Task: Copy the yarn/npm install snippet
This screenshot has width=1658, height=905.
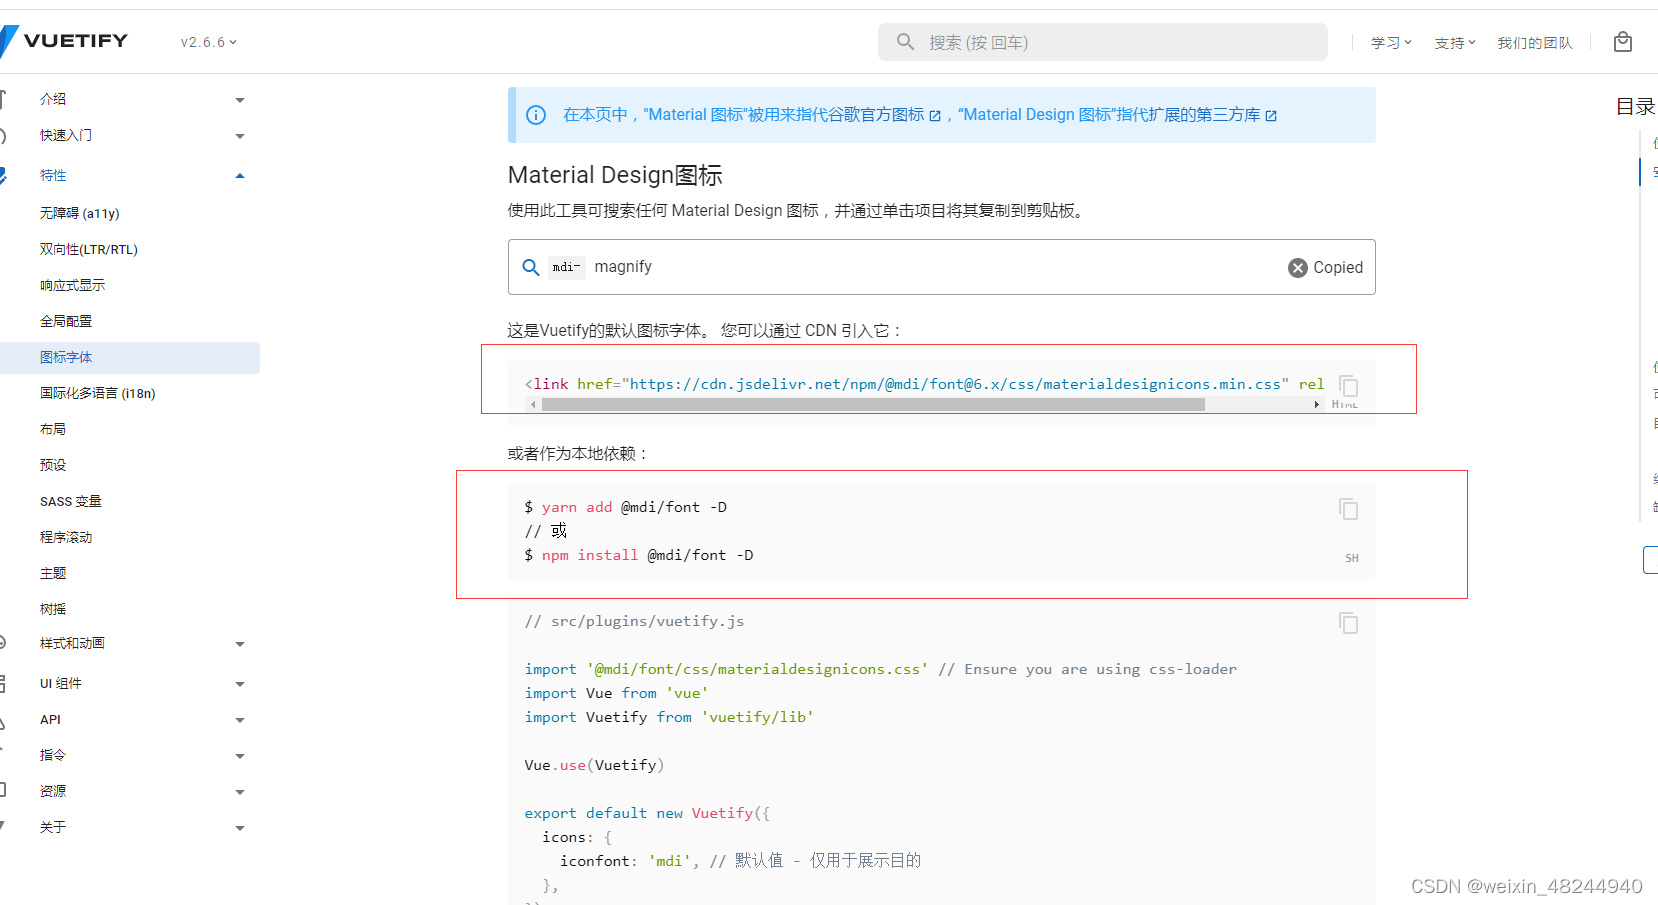Action: point(1348,509)
